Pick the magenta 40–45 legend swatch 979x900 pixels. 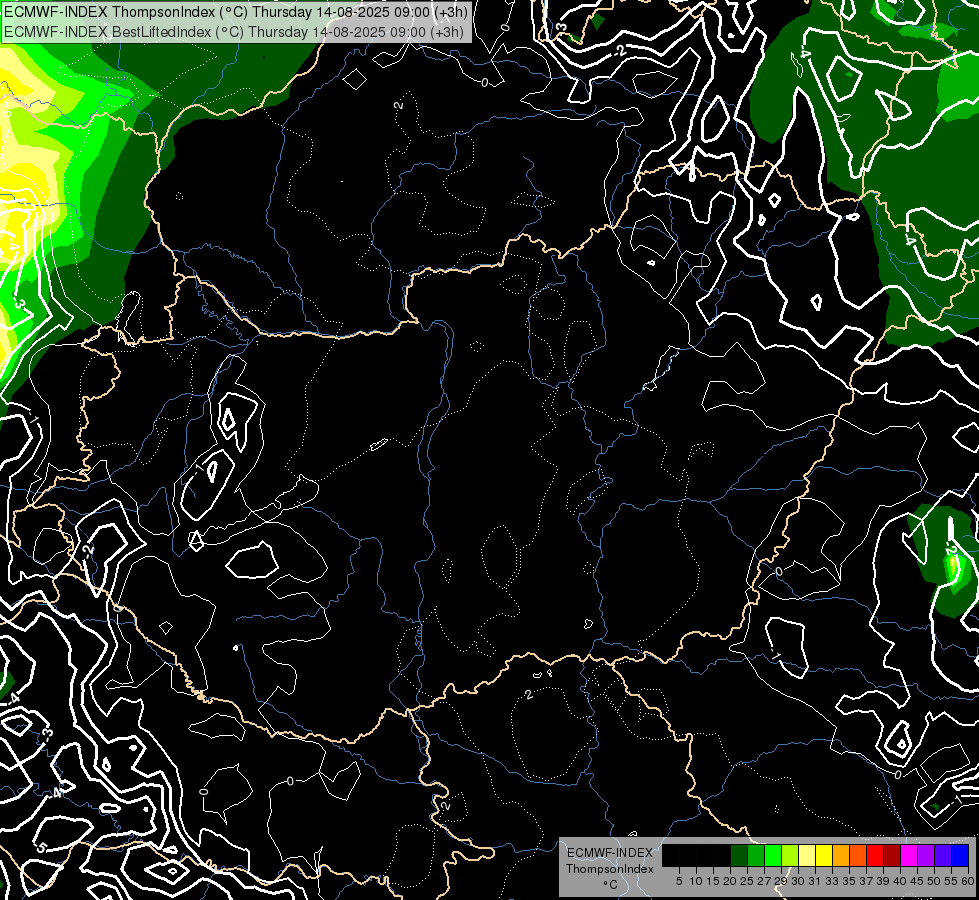(909, 855)
